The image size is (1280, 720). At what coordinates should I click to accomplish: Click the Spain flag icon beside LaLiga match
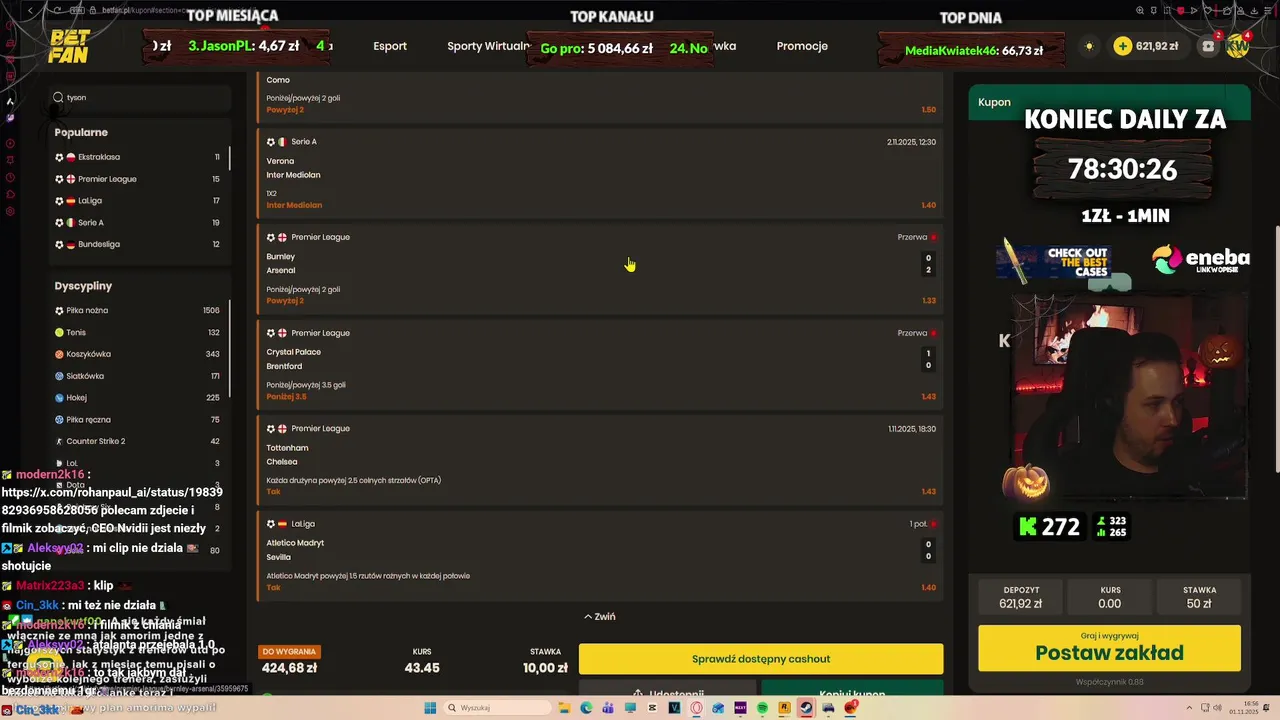[282, 524]
